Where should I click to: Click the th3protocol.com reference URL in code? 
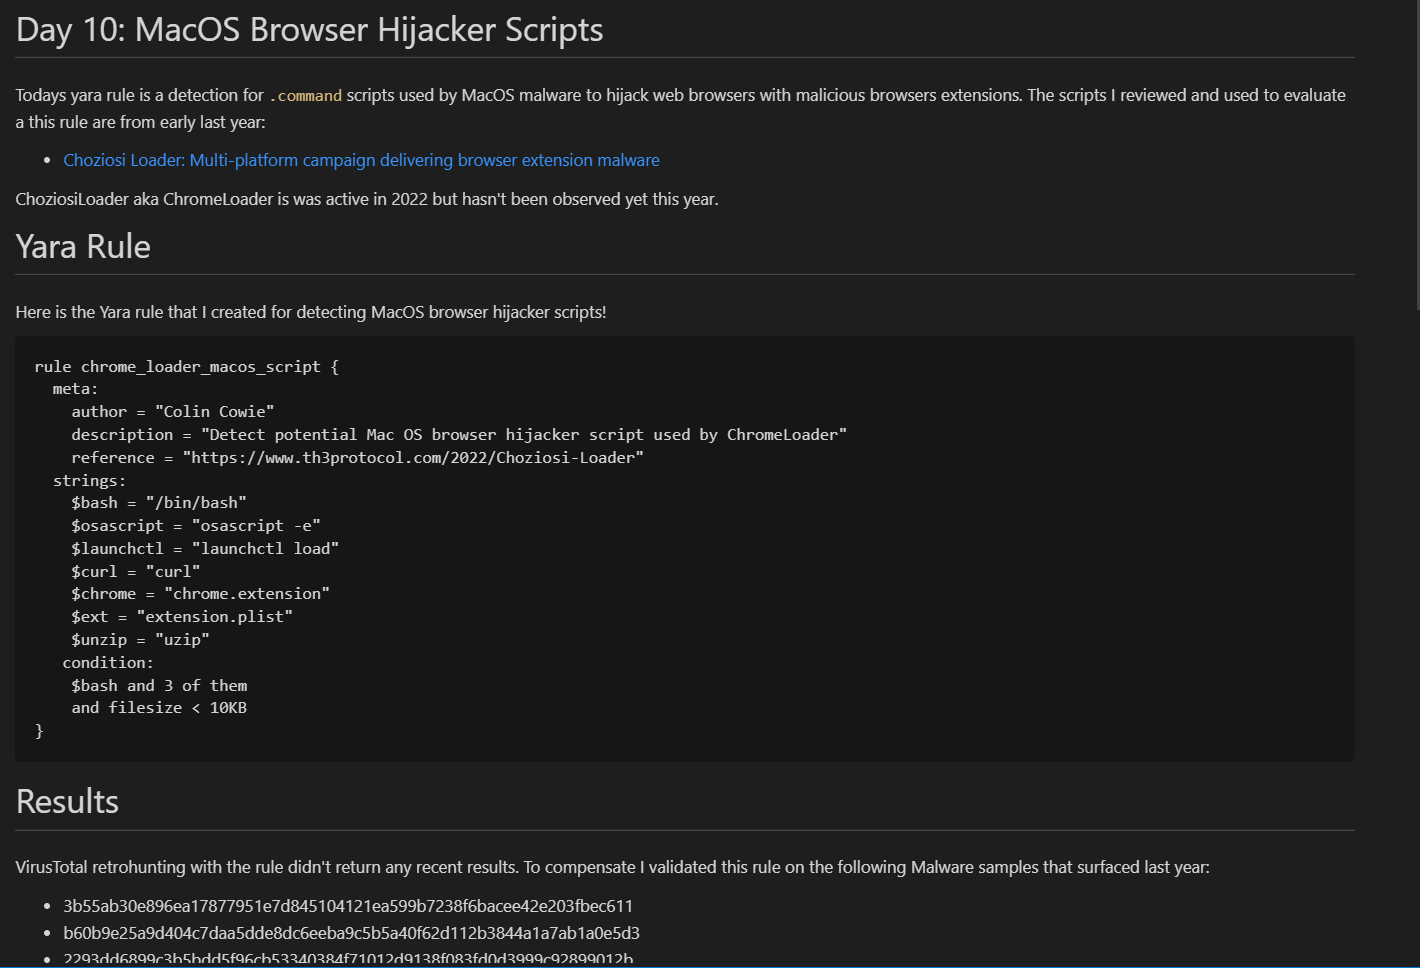(x=413, y=458)
